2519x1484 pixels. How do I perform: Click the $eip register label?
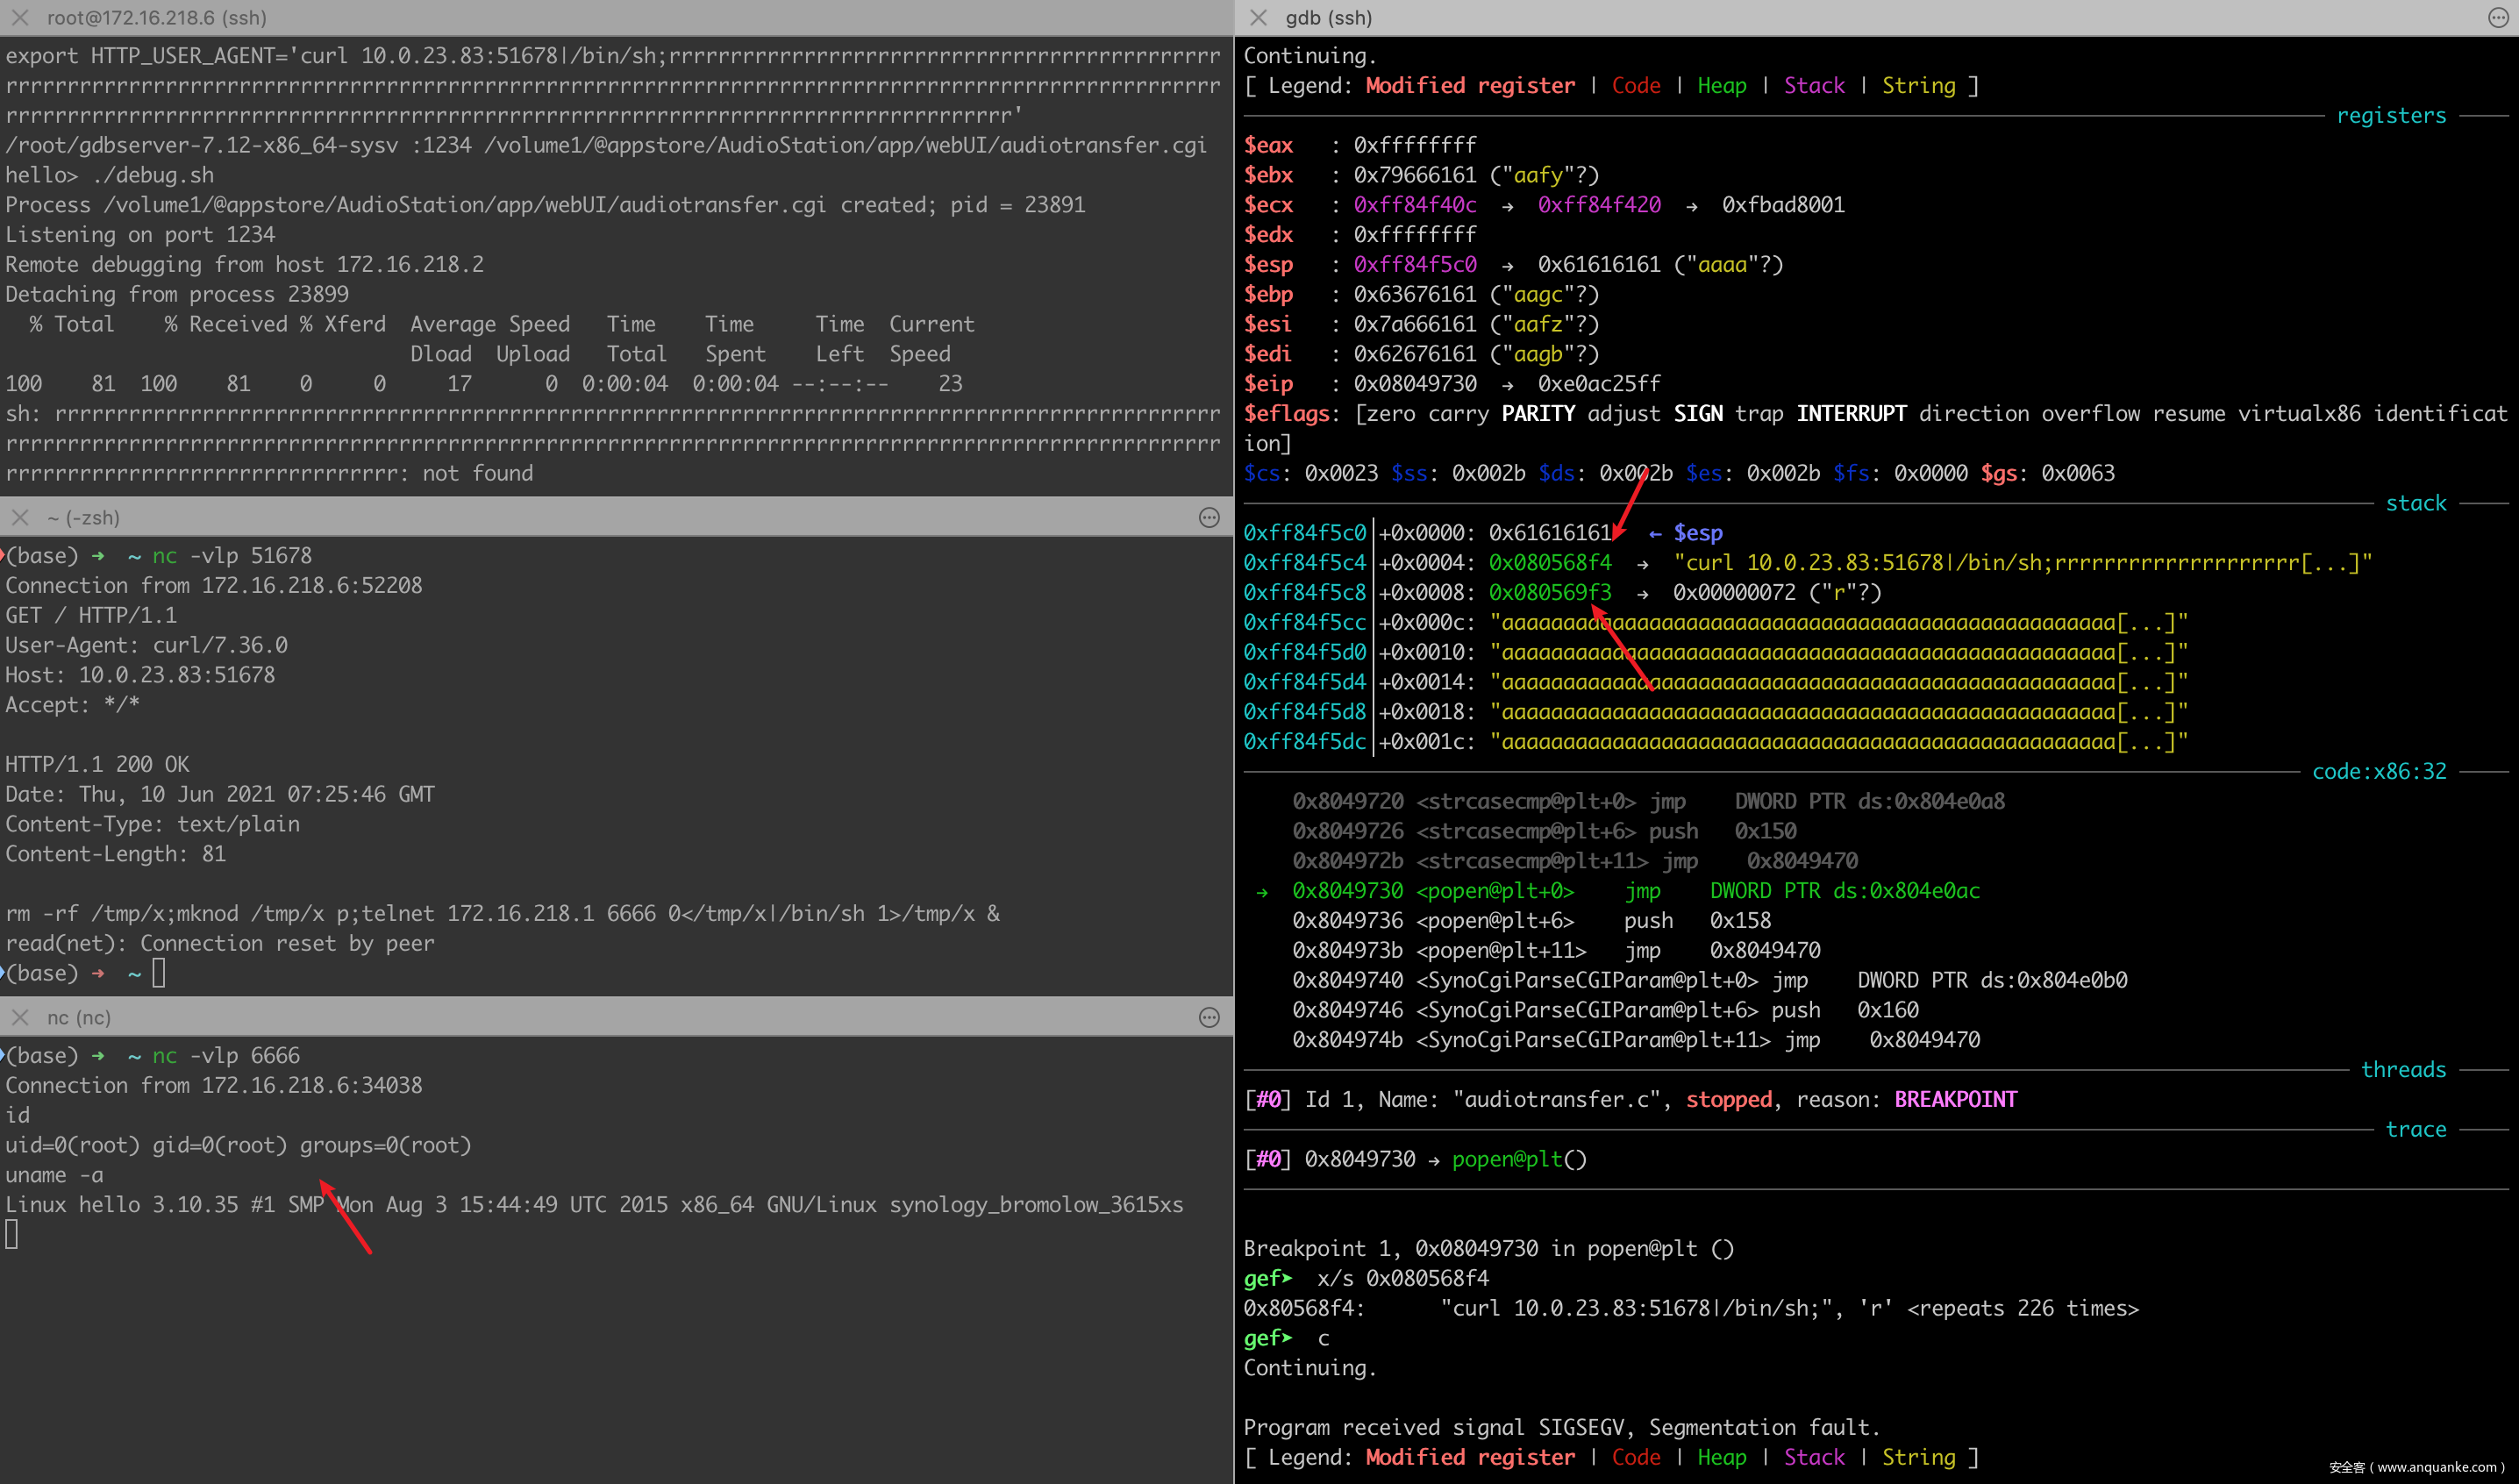coord(1268,384)
